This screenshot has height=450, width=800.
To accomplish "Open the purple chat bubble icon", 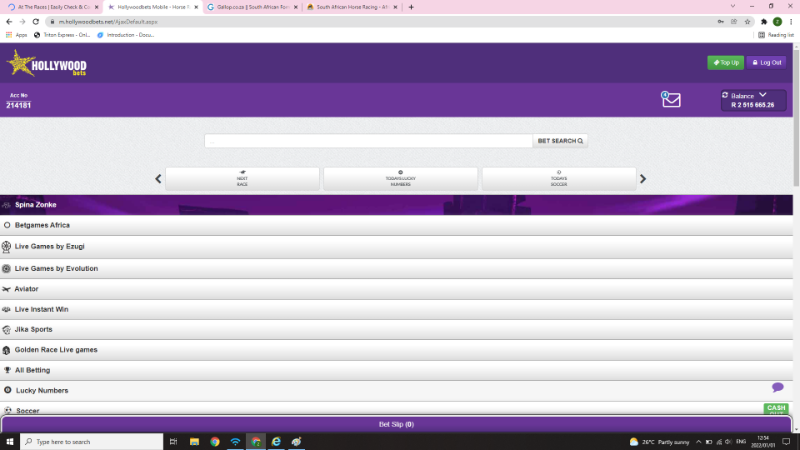I will pyautogui.click(x=777, y=387).
